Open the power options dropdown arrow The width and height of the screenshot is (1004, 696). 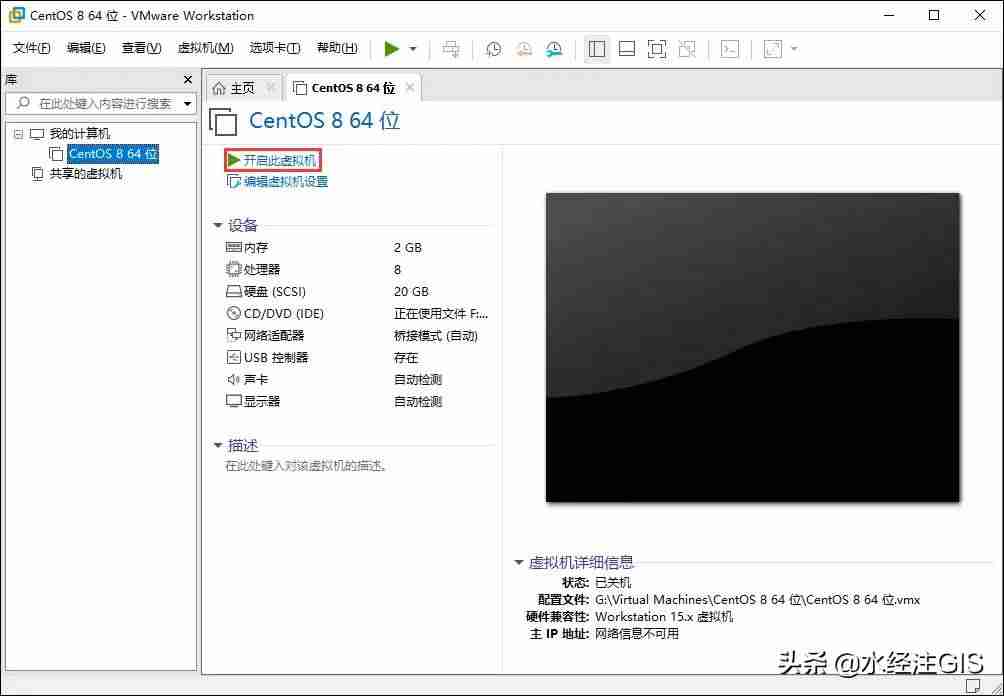(x=413, y=49)
